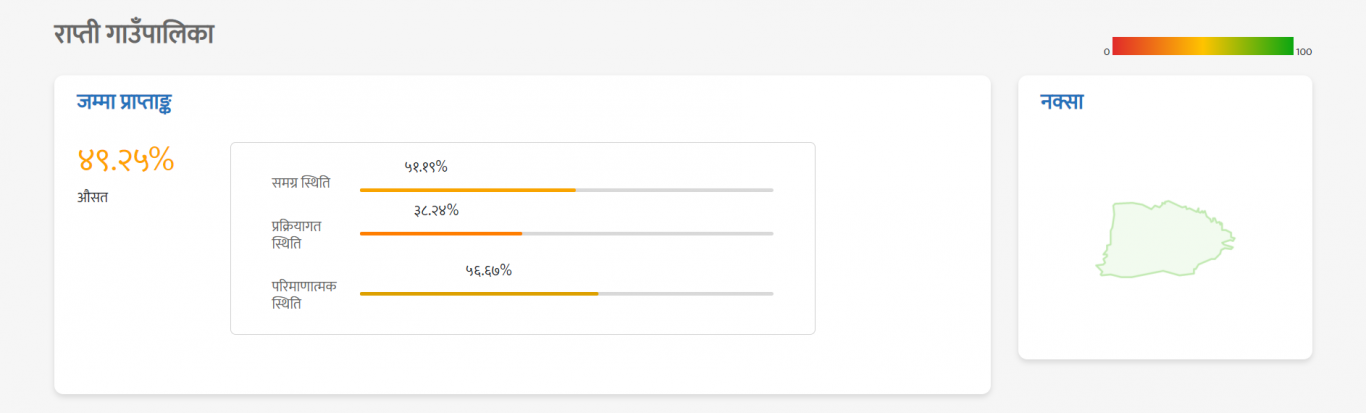Image resolution: width=1366 pixels, height=413 pixels.
Task: Click the ५६.६७% percentage value
Action: [488, 270]
